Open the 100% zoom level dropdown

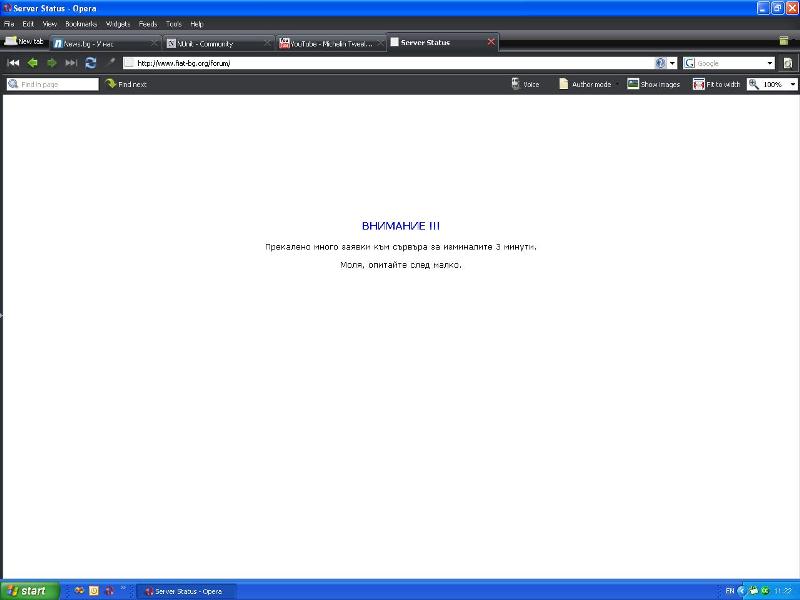coord(793,84)
